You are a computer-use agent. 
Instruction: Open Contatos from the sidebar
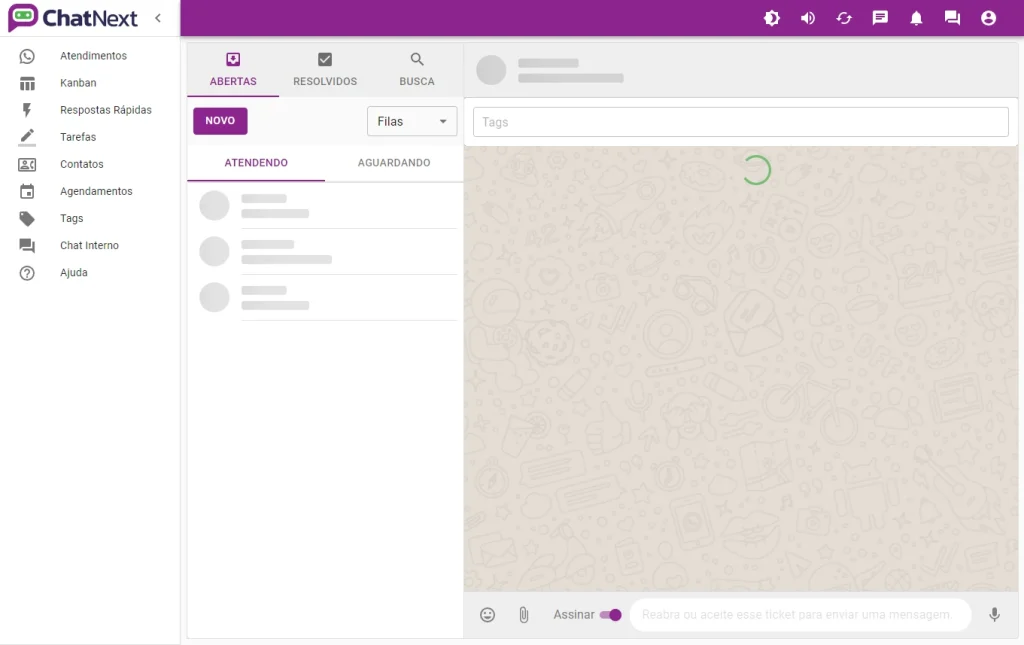tap(82, 165)
